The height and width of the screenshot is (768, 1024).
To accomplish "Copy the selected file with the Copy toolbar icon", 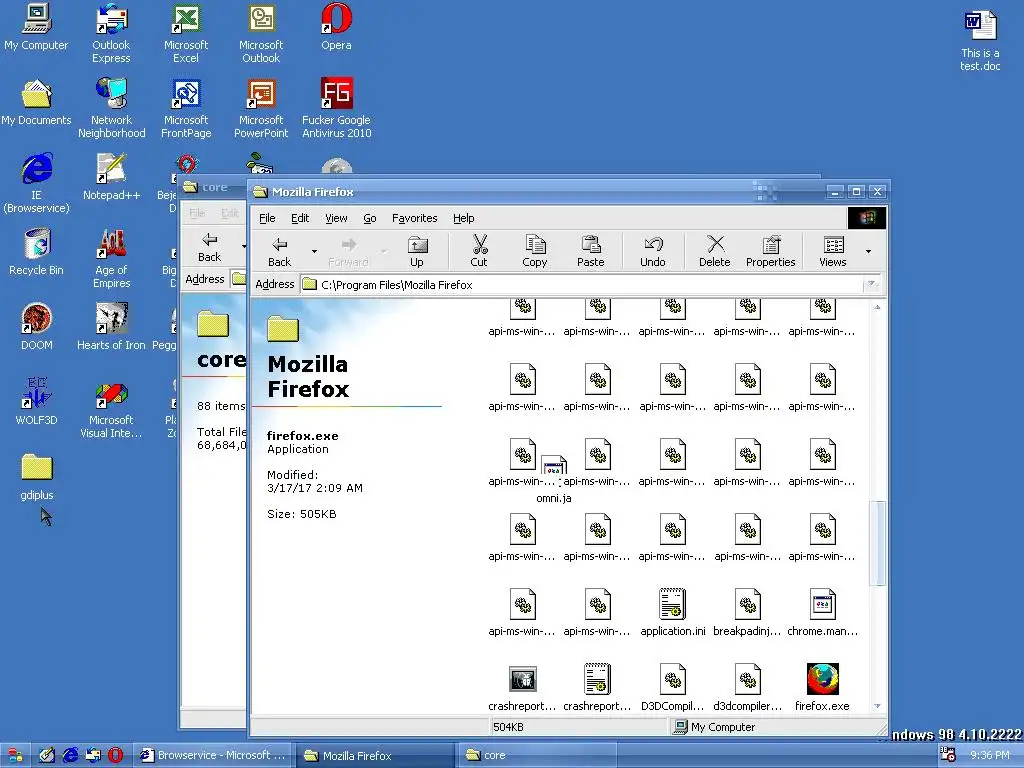I will click(535, 251).
